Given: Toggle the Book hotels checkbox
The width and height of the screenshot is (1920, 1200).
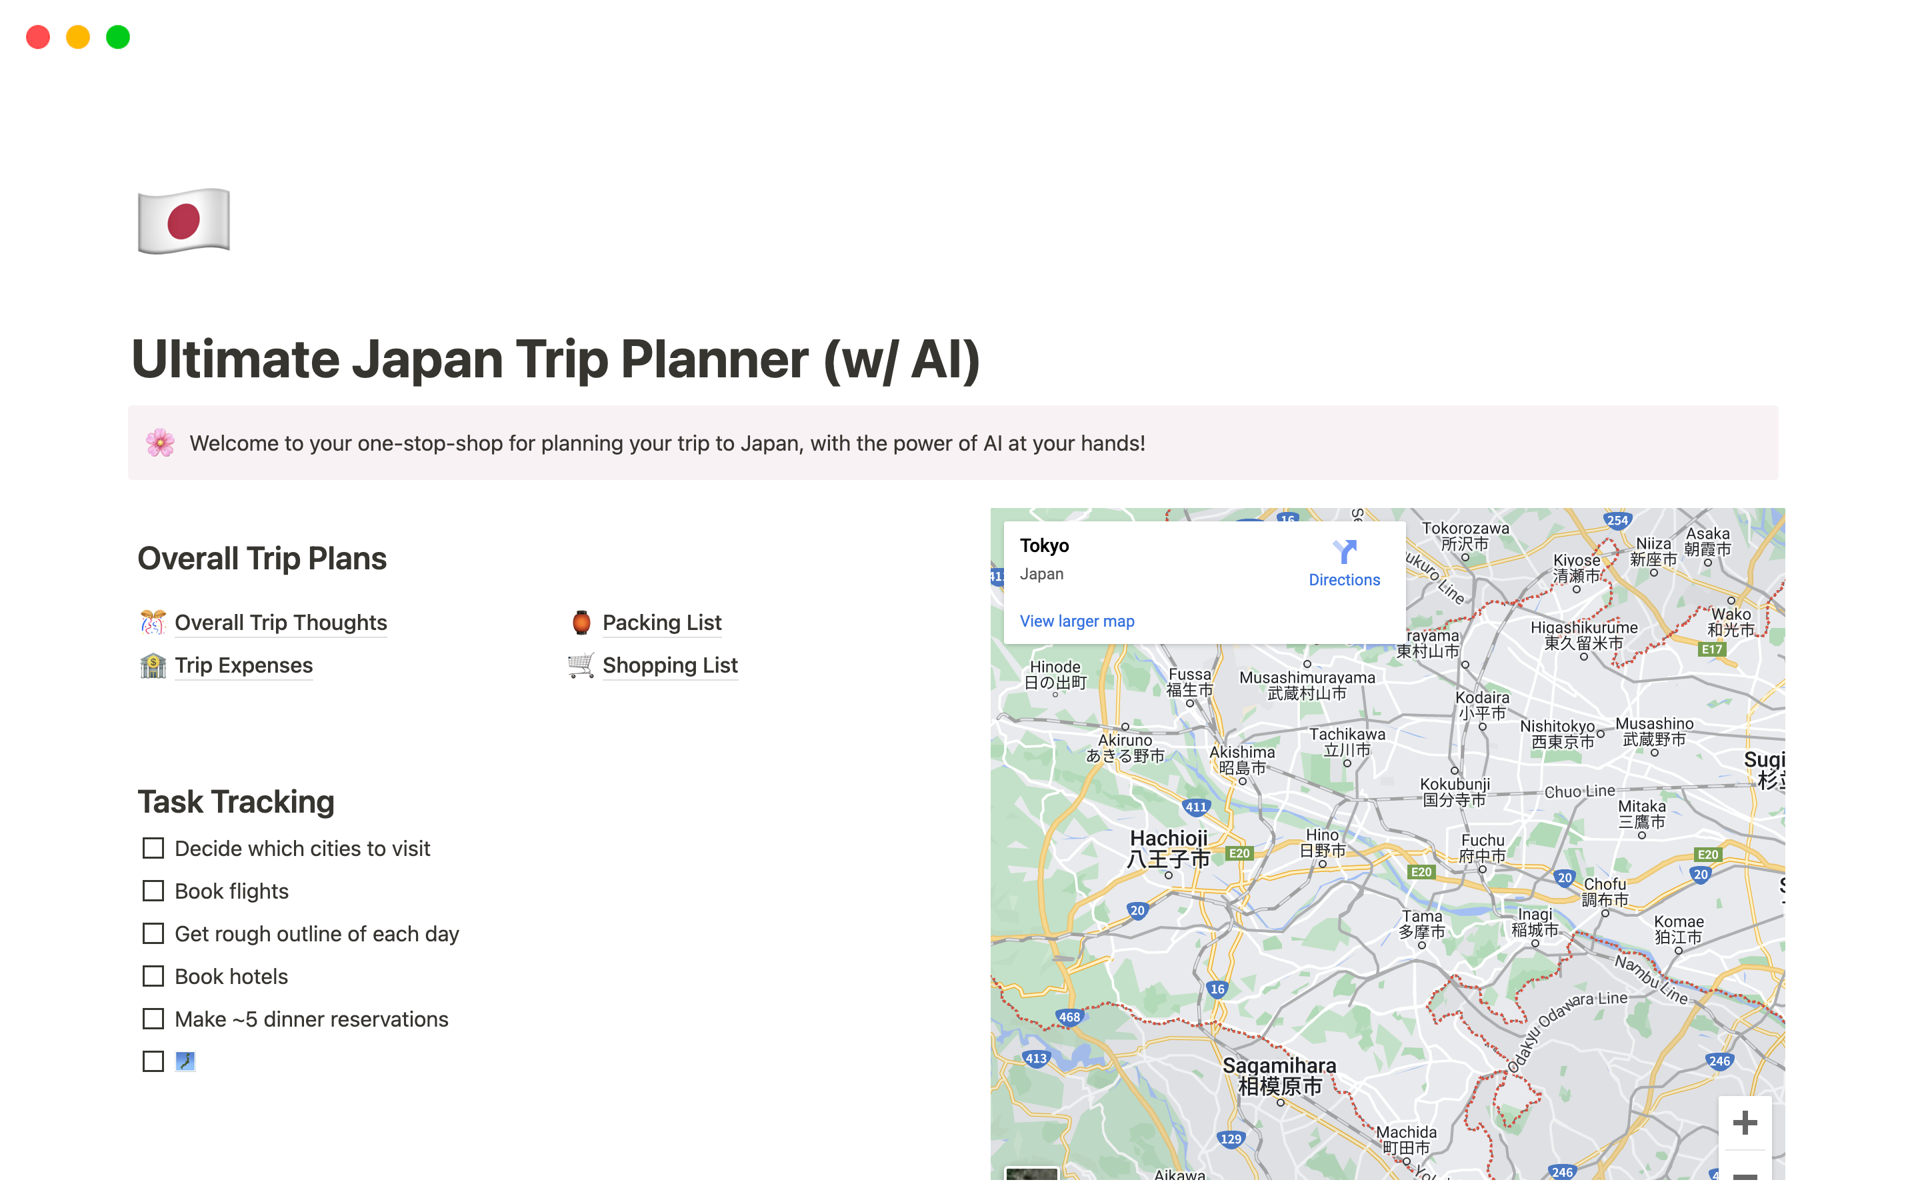Looking at the screenshot, I should click(x=152, y=975).
